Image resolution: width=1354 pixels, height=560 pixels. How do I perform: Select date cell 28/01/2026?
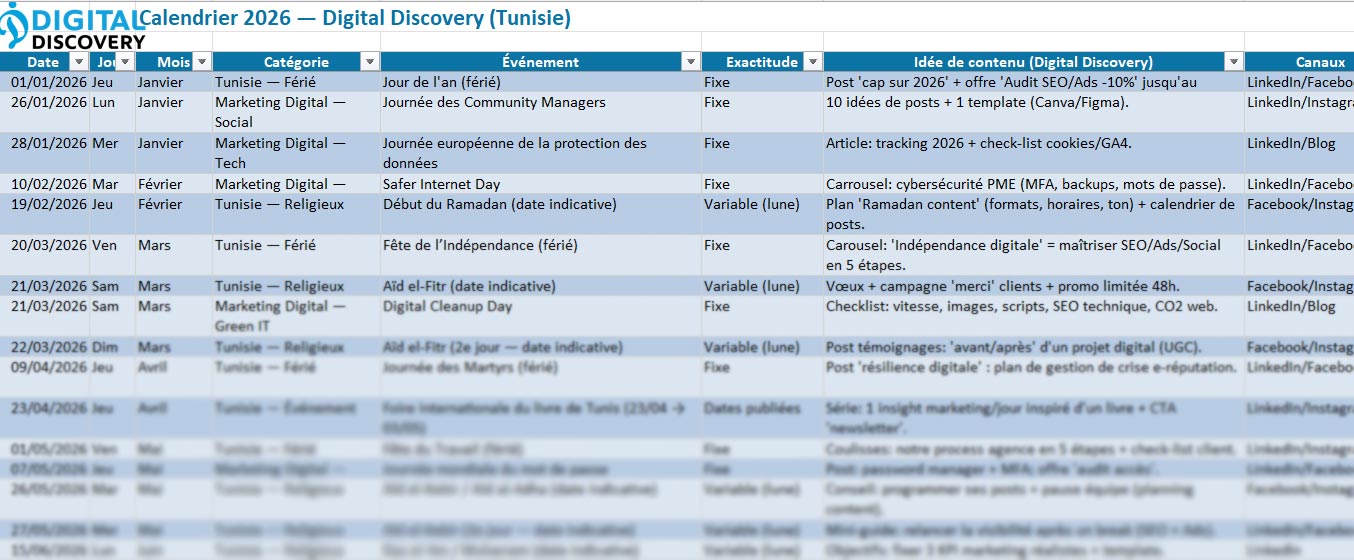pyautogui.click(x=46, y=153)
